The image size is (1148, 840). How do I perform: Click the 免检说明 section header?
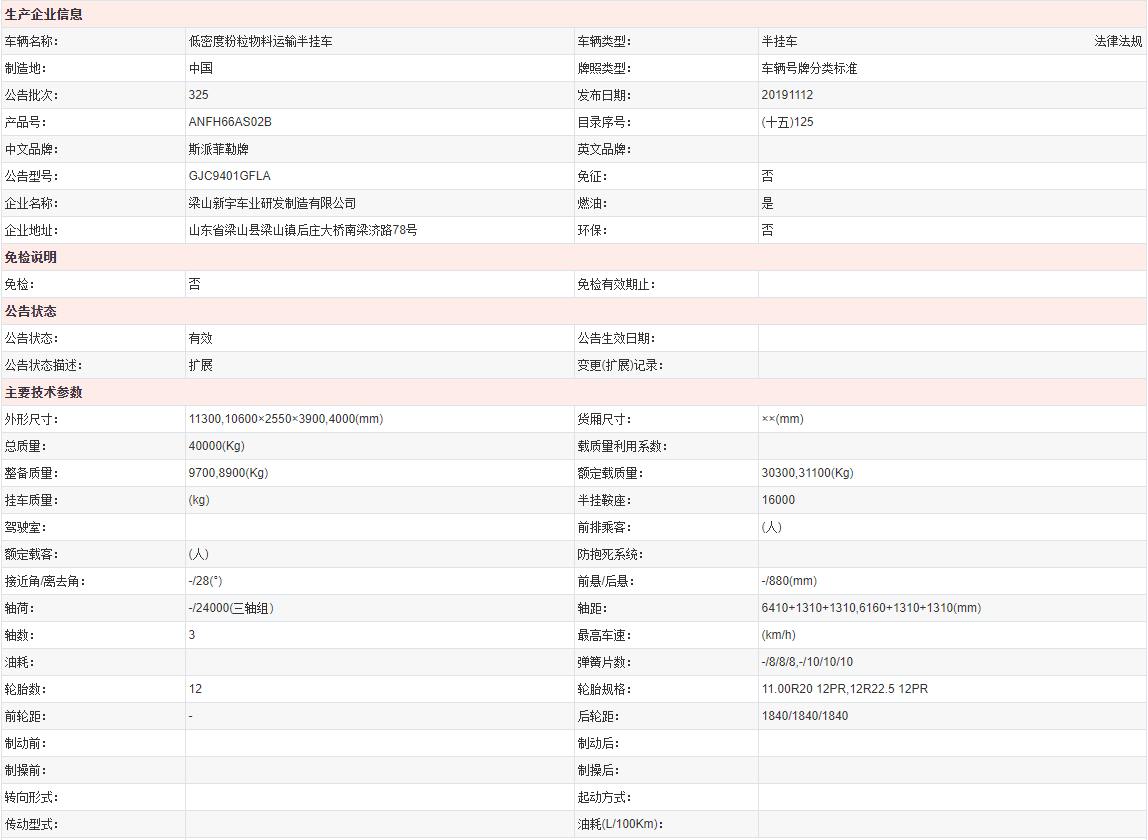(x=31, y=258)
